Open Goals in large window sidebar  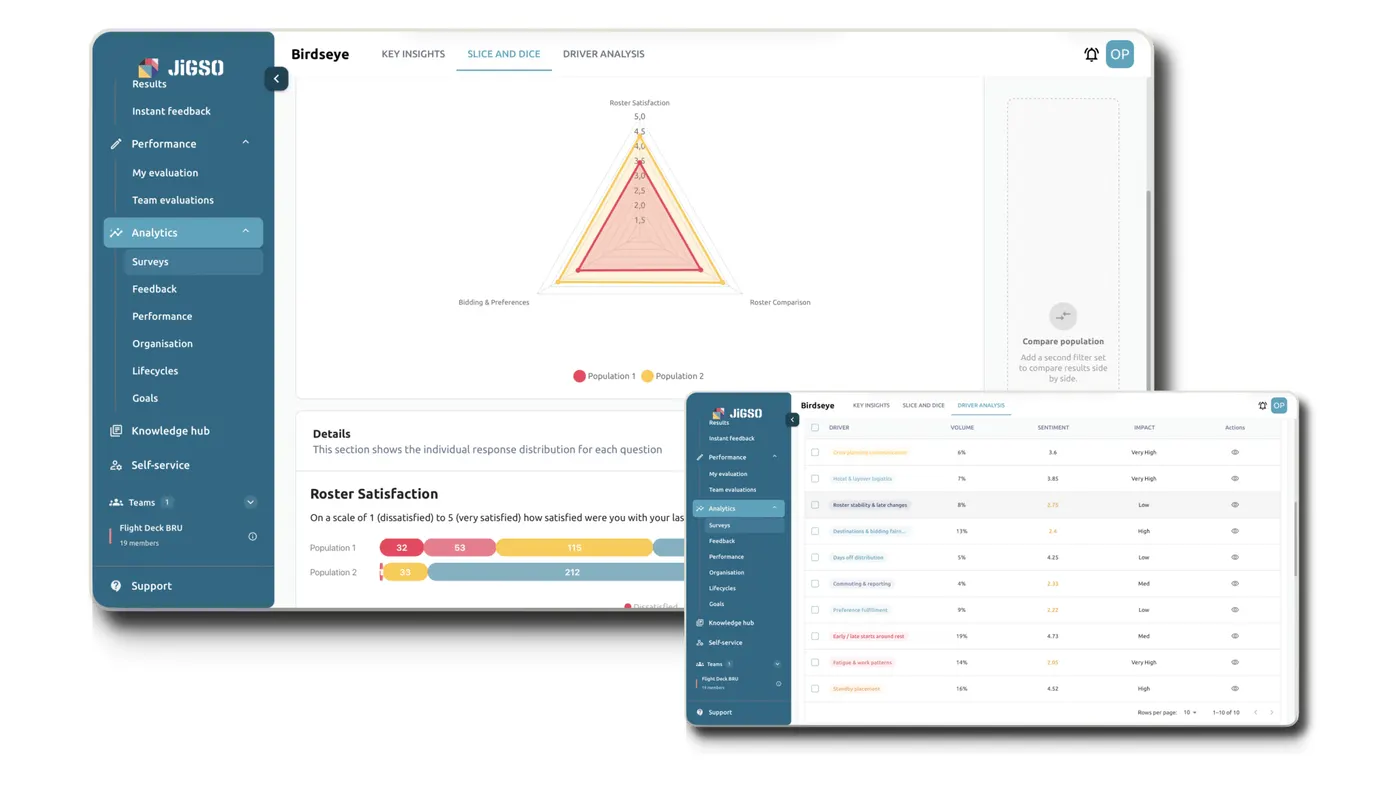(x=145, y=398)
